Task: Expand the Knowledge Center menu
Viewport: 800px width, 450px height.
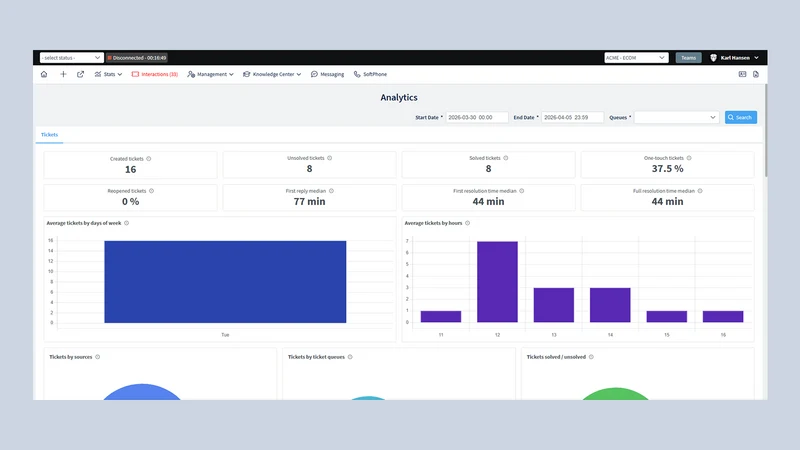Action: [x=272, y=74]
